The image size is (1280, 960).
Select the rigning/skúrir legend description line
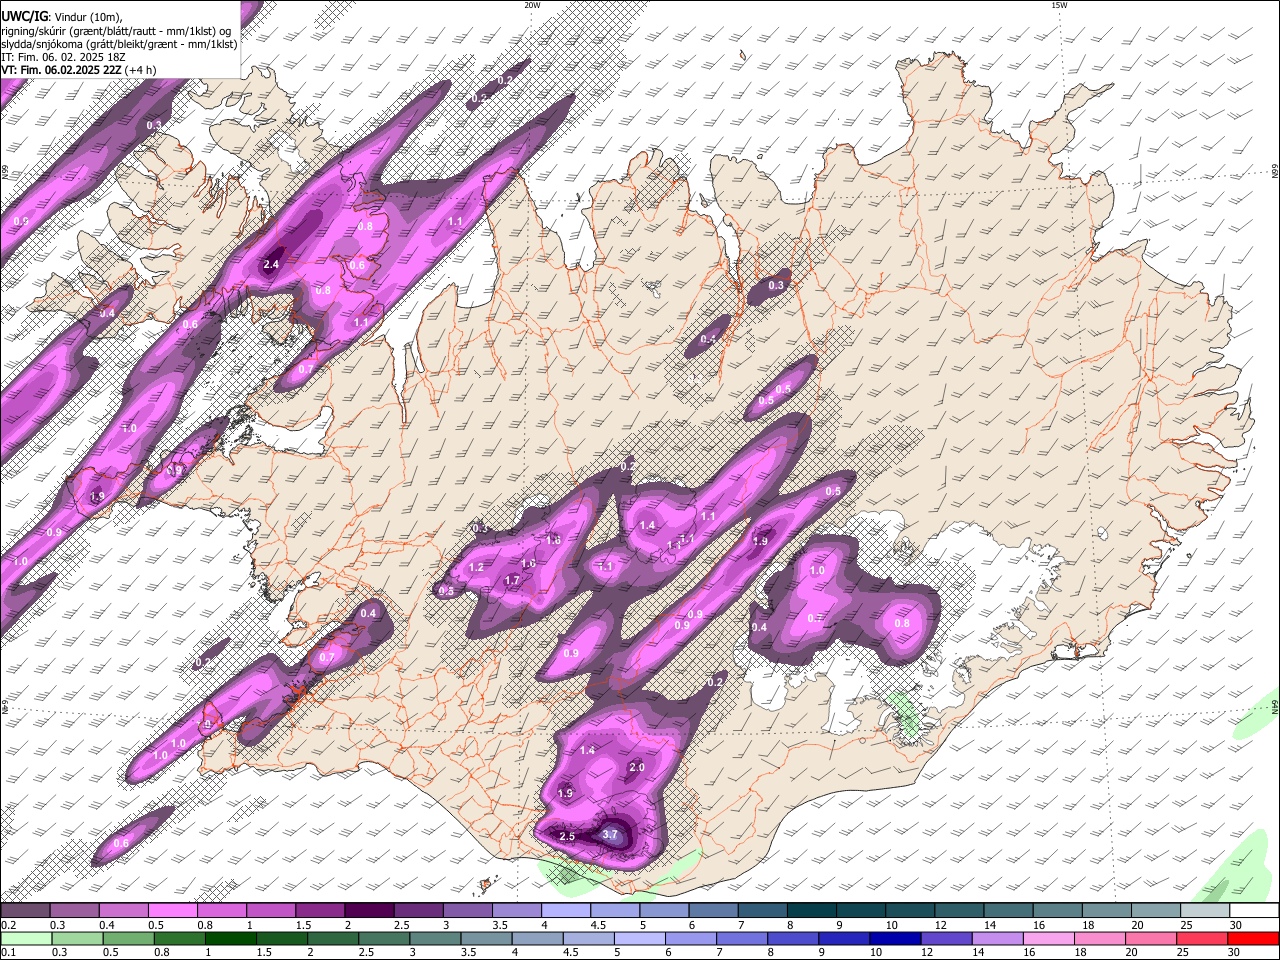pos(116,30)
